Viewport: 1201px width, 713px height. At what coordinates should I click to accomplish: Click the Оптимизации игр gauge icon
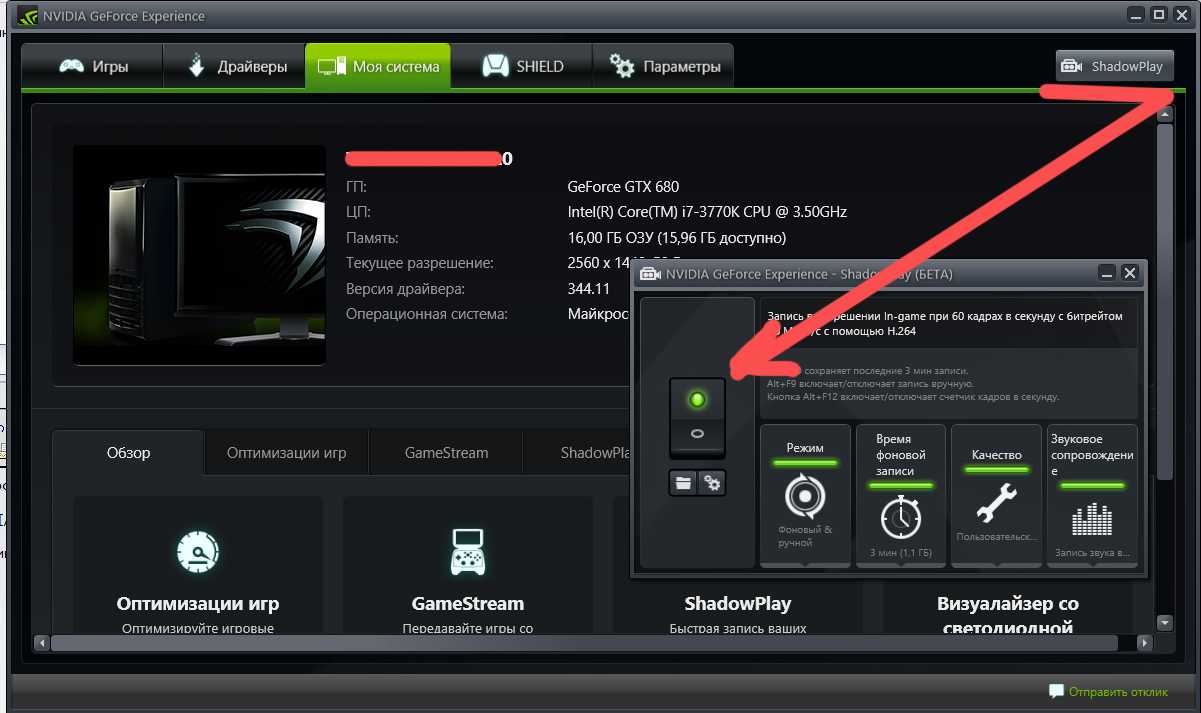click(197, 550)
